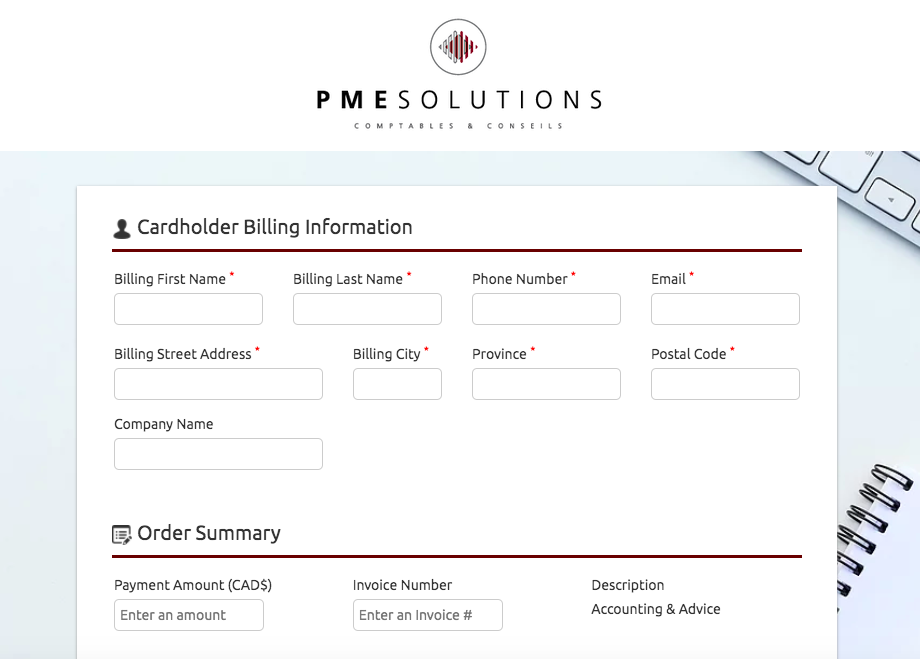
Task: Focus the Billing Street Address field
Action: [x=218, y=384]
